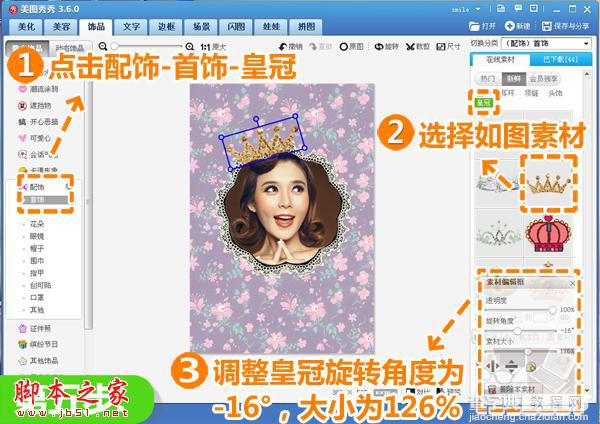Image resolution: width=600 pixels, height=424 pixels.
Task: Switch to the 边框 tab
Action: (x=166, y=27)
